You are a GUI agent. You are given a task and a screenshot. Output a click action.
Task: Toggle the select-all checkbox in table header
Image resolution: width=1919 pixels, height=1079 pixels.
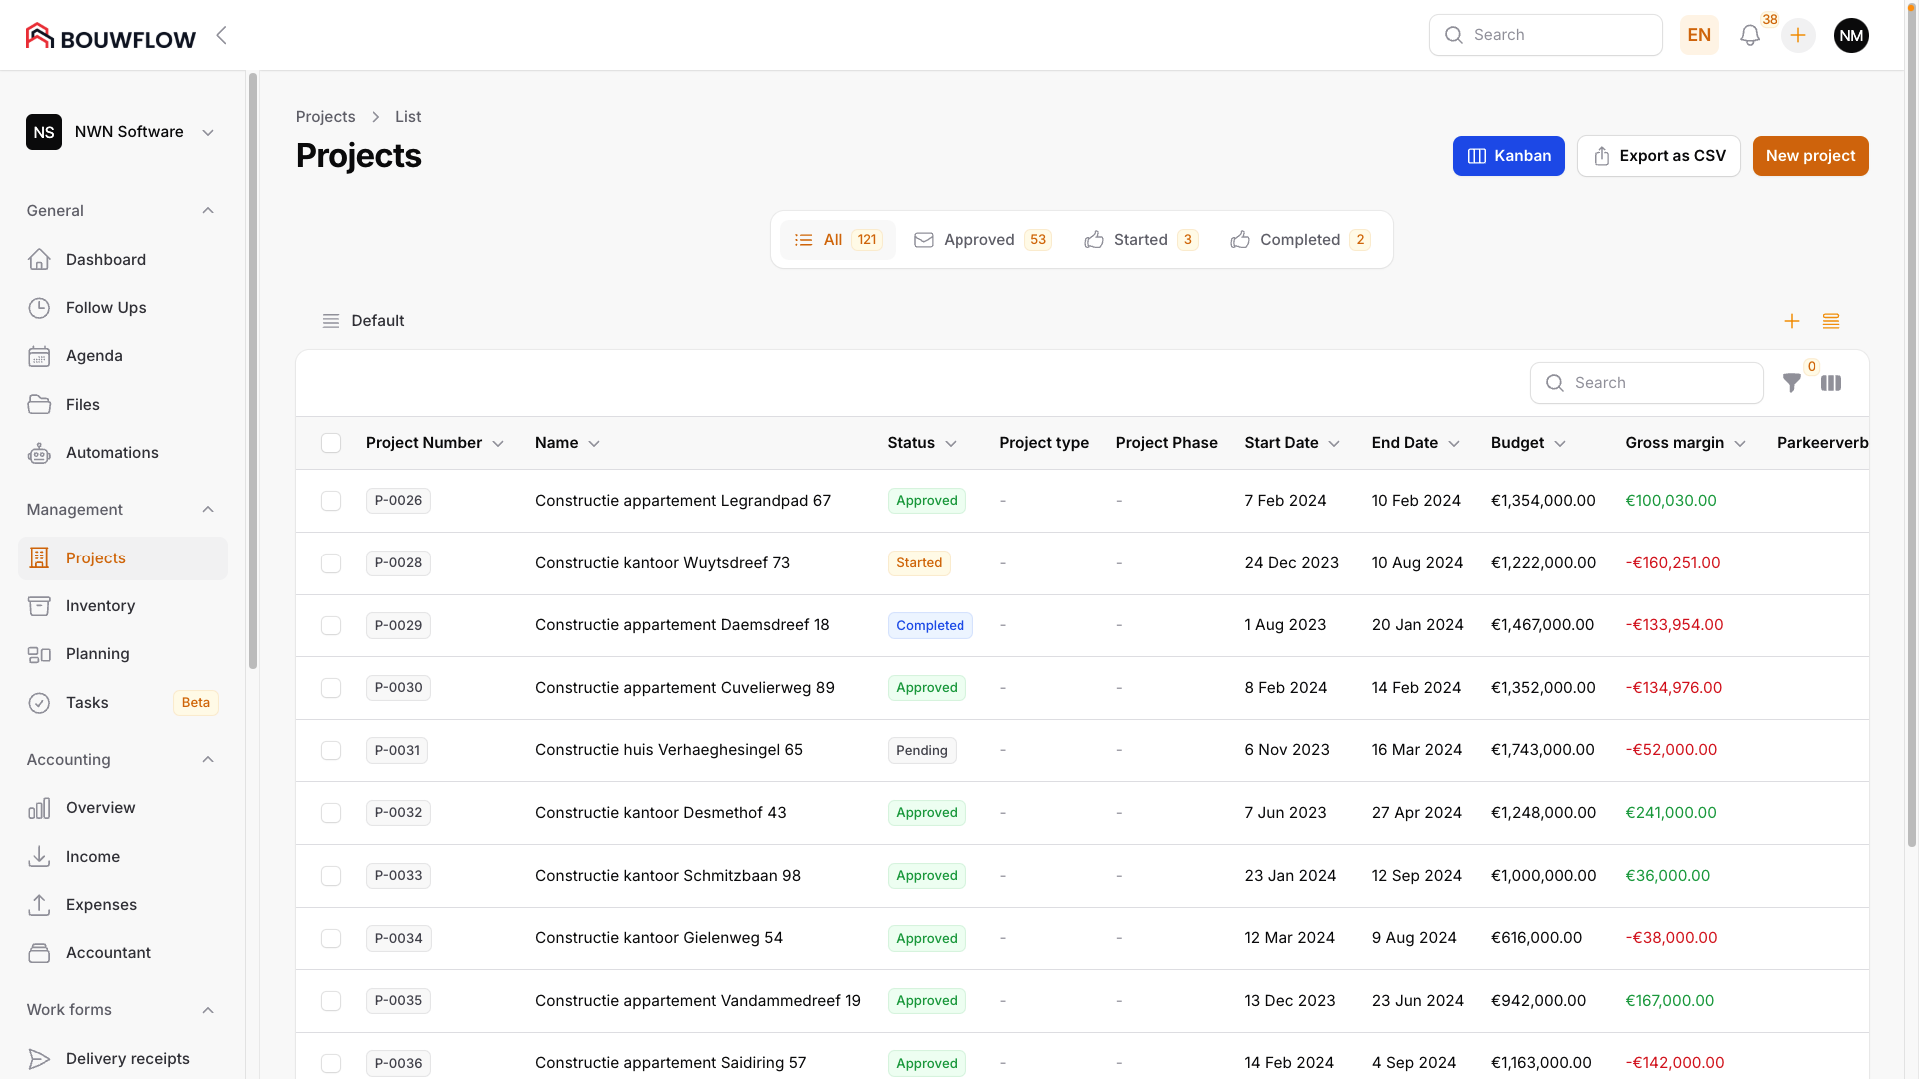331,443
